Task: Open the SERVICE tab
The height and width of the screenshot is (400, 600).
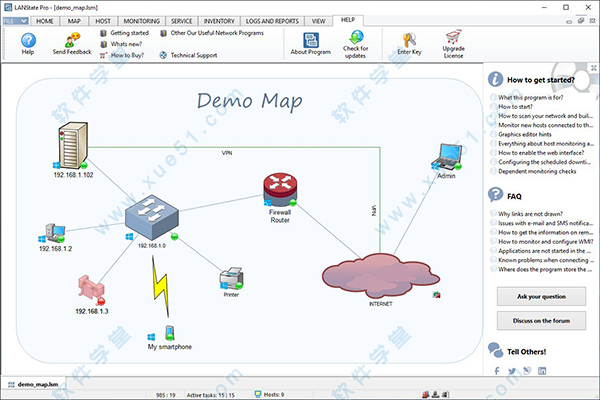Action: [181, 21]
